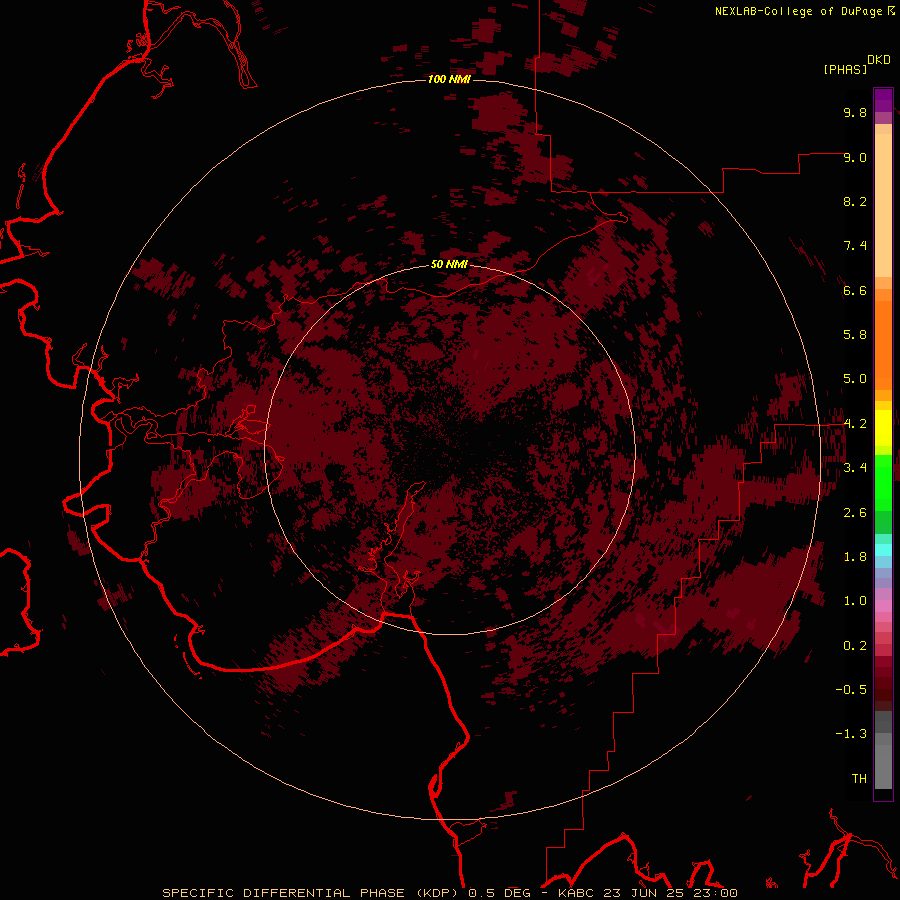This screenshot has height=900, width=900.
Task: Click the -0.5 color scale value
Action: point(851,690)
